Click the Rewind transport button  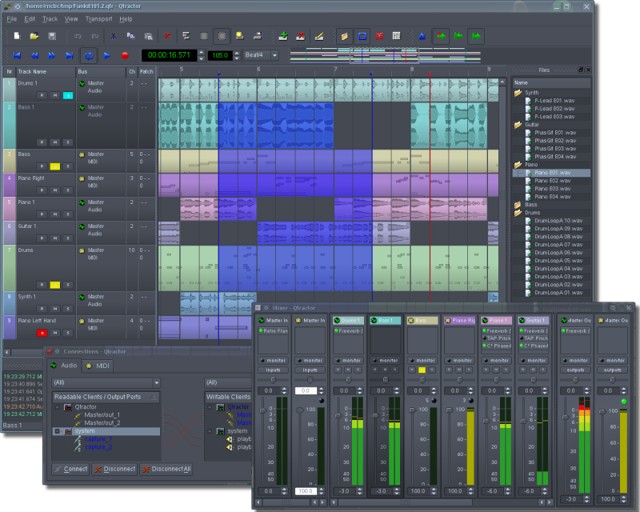point(35,56)
